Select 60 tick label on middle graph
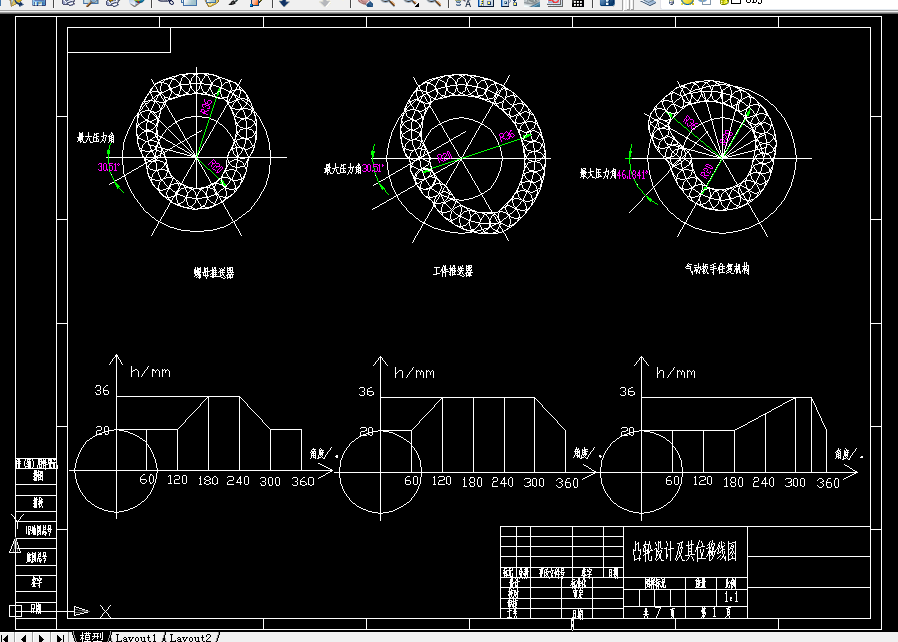This screenshot has width=898, height=642. tap(412, 480)
